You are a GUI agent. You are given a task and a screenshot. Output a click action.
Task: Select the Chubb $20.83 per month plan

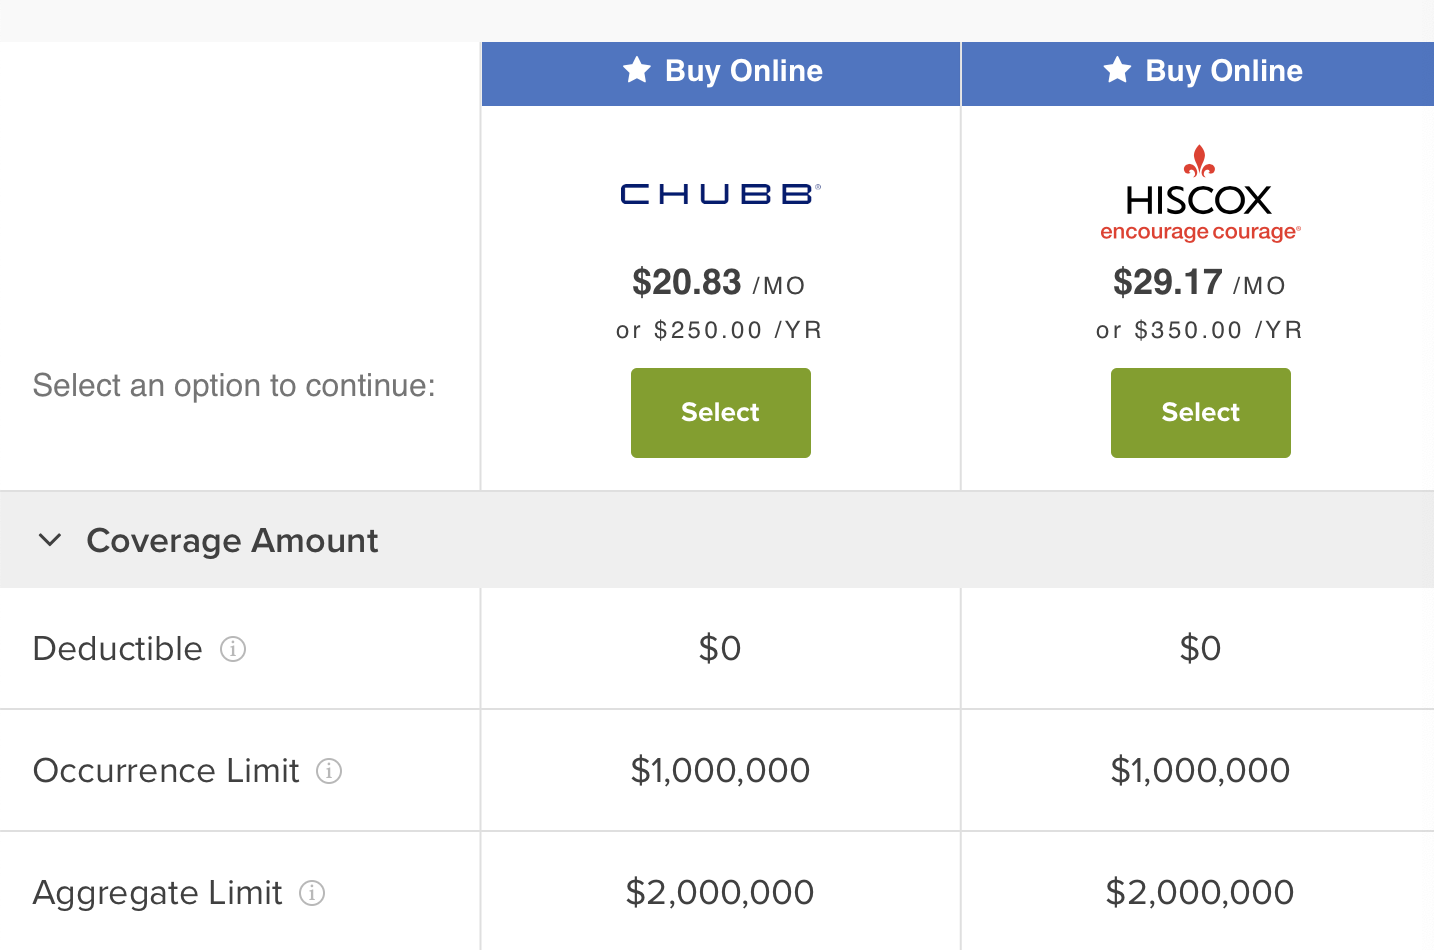click(720, 413)
